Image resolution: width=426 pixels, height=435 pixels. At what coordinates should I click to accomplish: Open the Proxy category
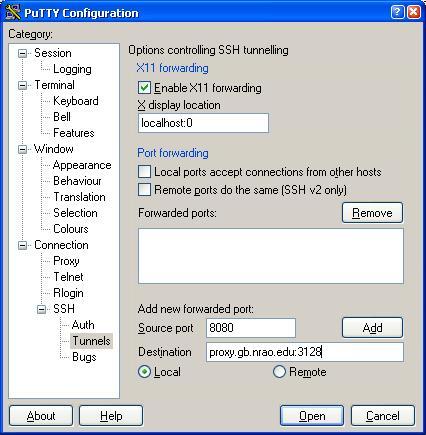[x=66, y=261]
